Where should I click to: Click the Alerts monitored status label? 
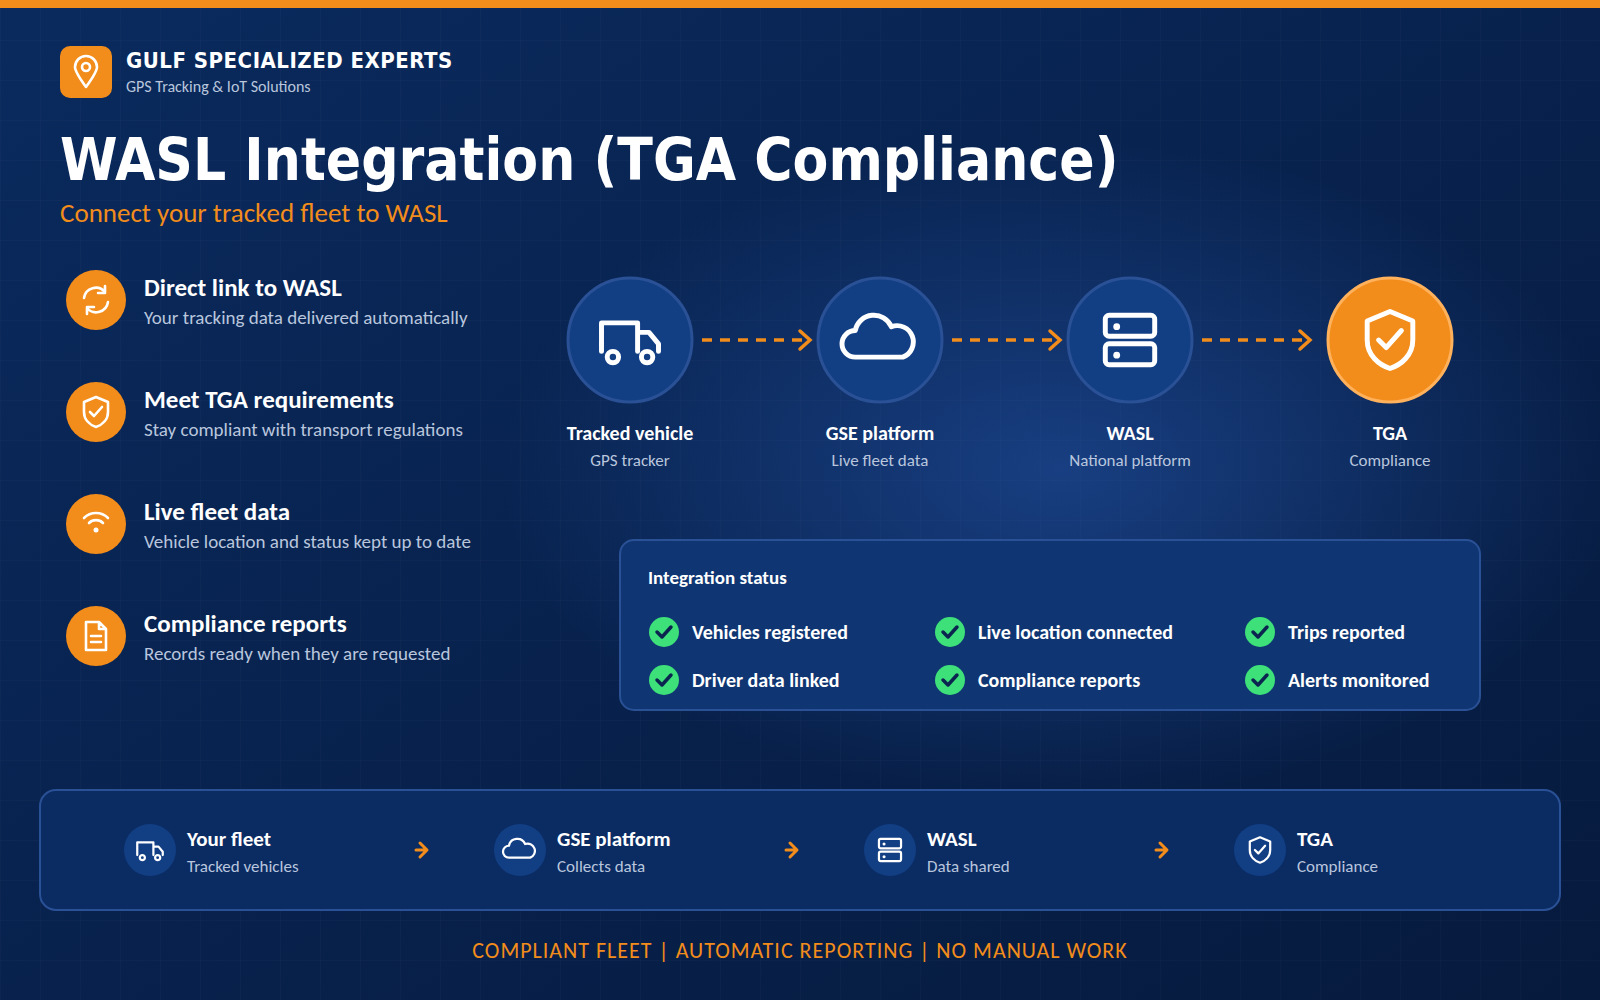[x=1358, y=681]
